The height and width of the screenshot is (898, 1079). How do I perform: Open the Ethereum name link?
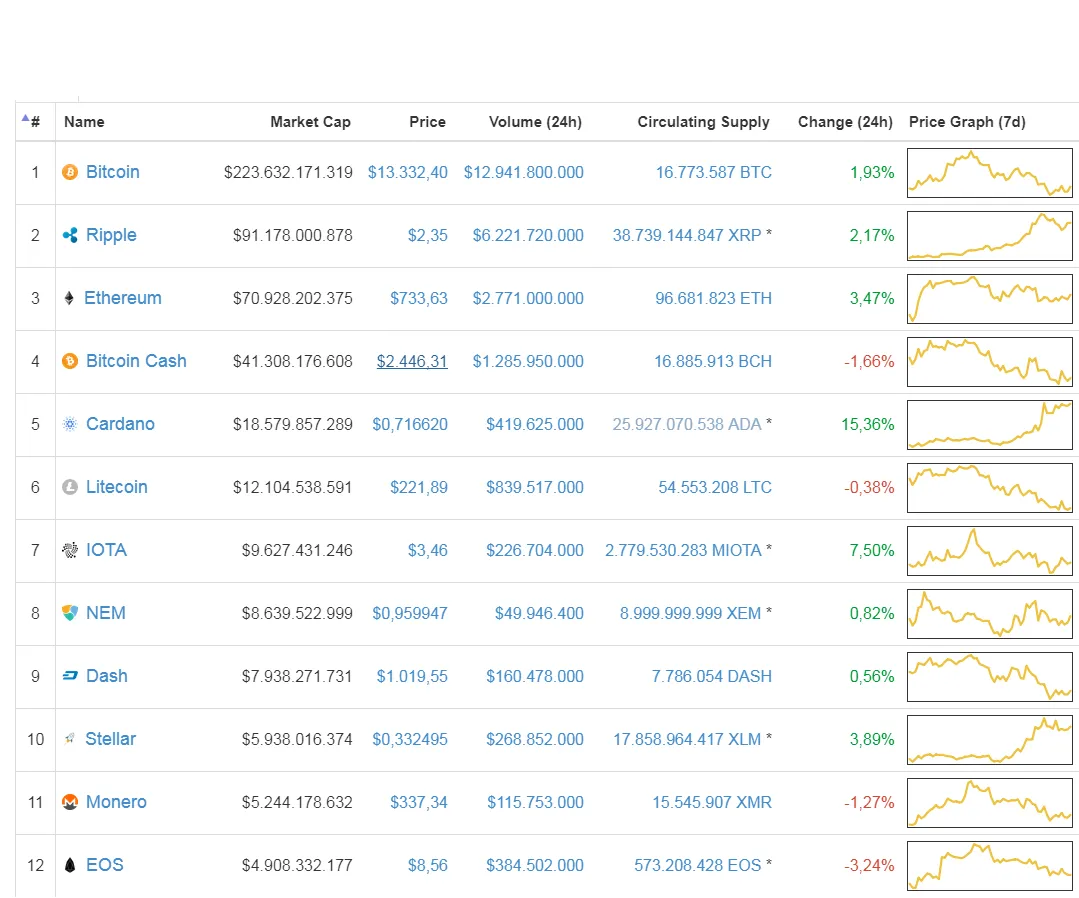(122, 298)
